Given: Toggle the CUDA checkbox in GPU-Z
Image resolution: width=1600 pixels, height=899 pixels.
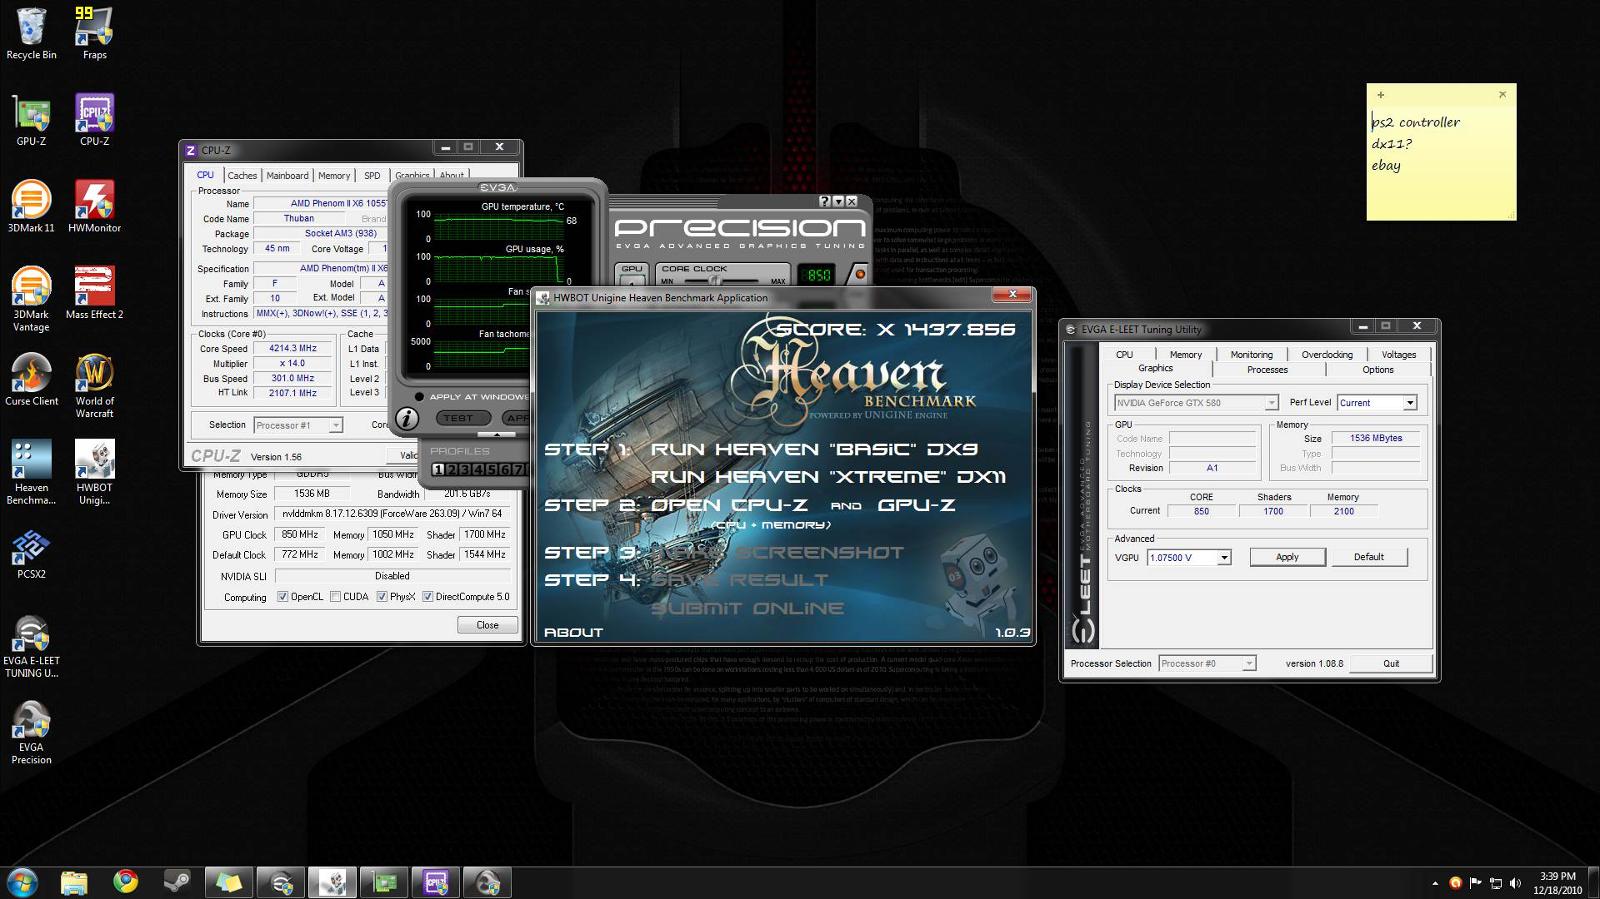Looking at the screenshot, I should (335, 597).
